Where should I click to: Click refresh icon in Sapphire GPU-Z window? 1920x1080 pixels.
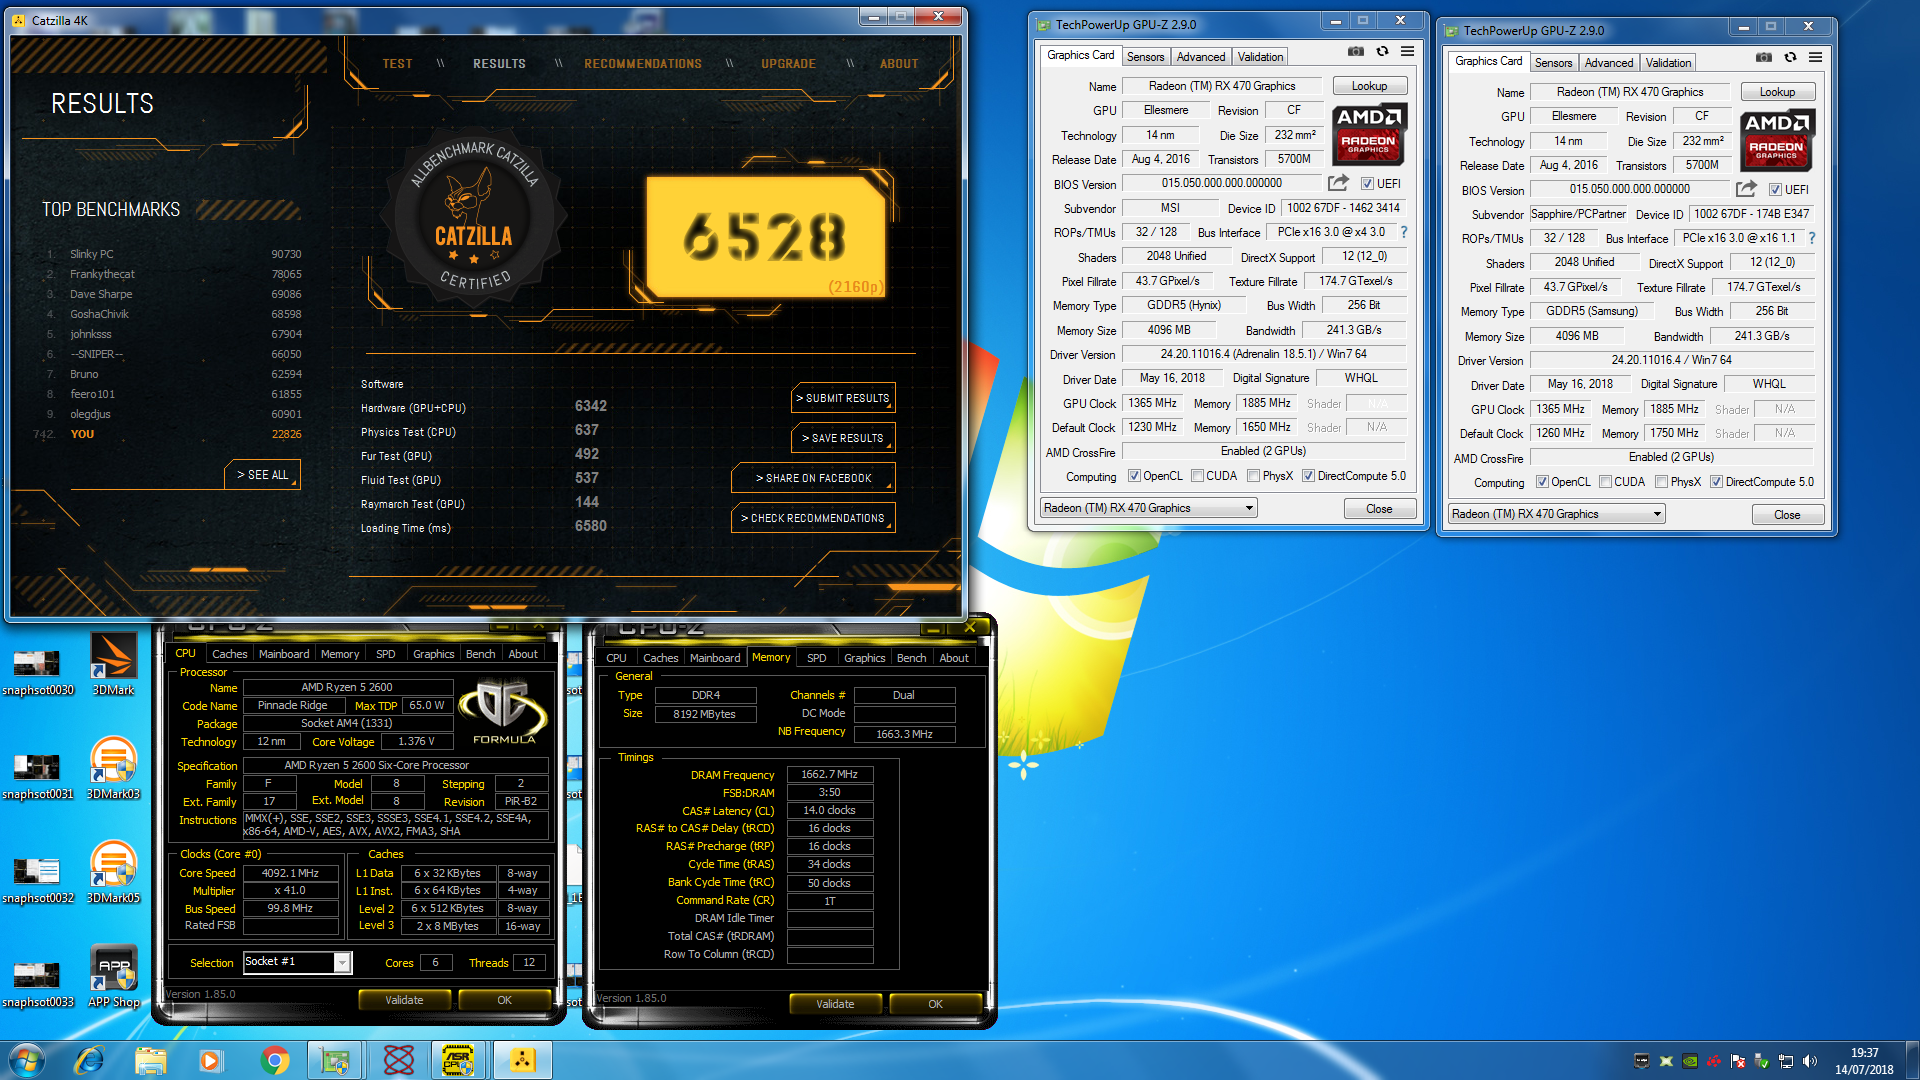(x=1790, y=58)
